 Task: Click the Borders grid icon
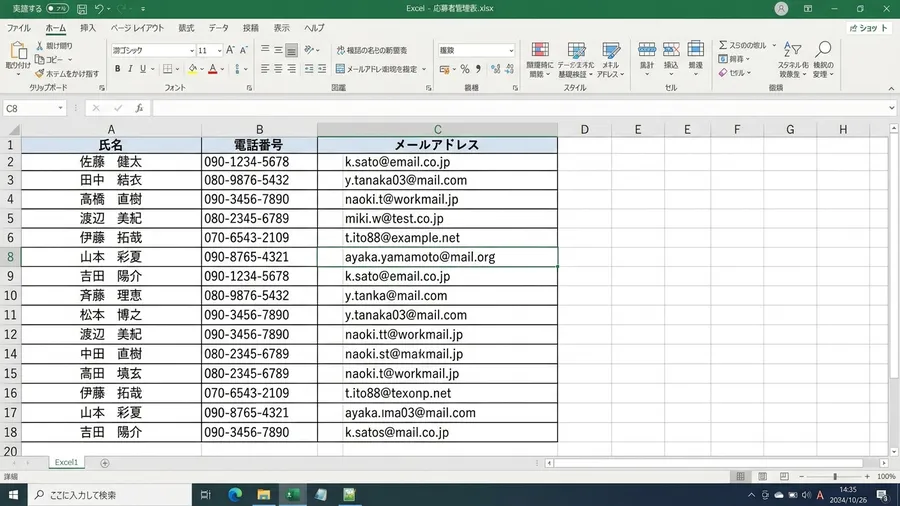pos(168,69)
